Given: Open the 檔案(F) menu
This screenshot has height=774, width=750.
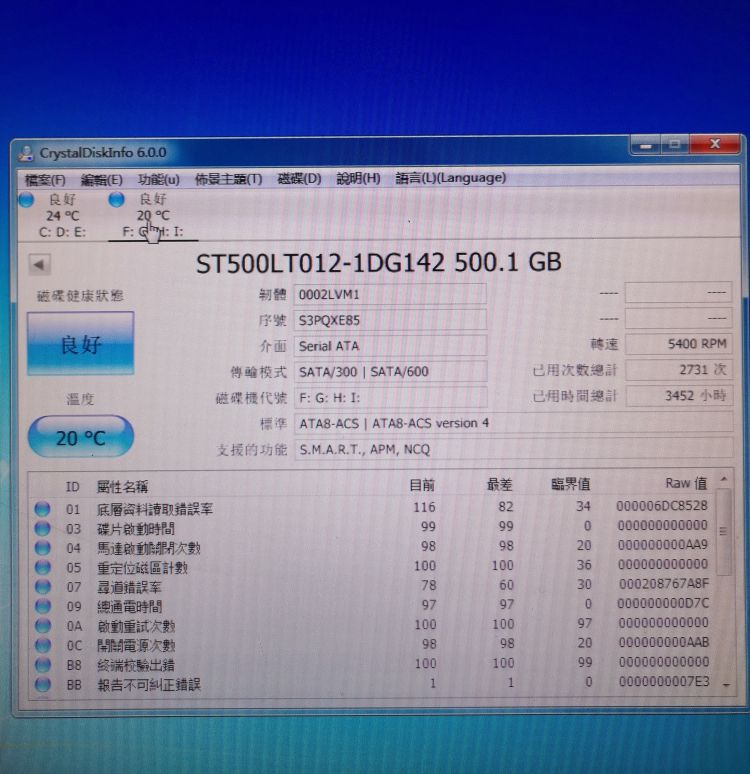Looking at the screenshot, I should [45, 180].
